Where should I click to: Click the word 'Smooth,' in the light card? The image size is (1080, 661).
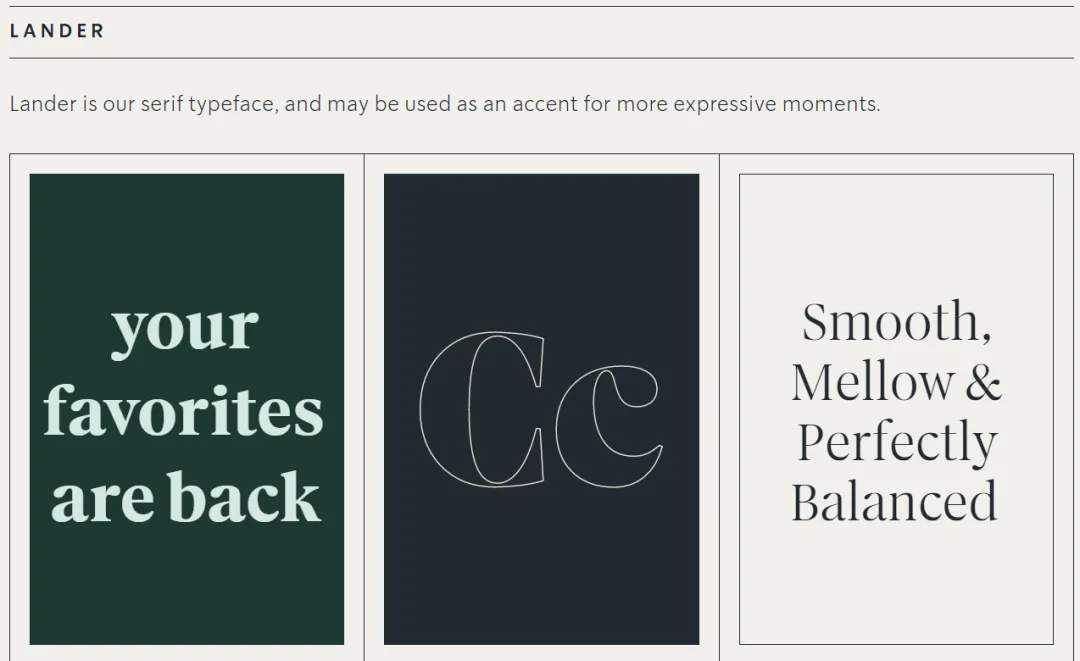(x=896, y=321)
